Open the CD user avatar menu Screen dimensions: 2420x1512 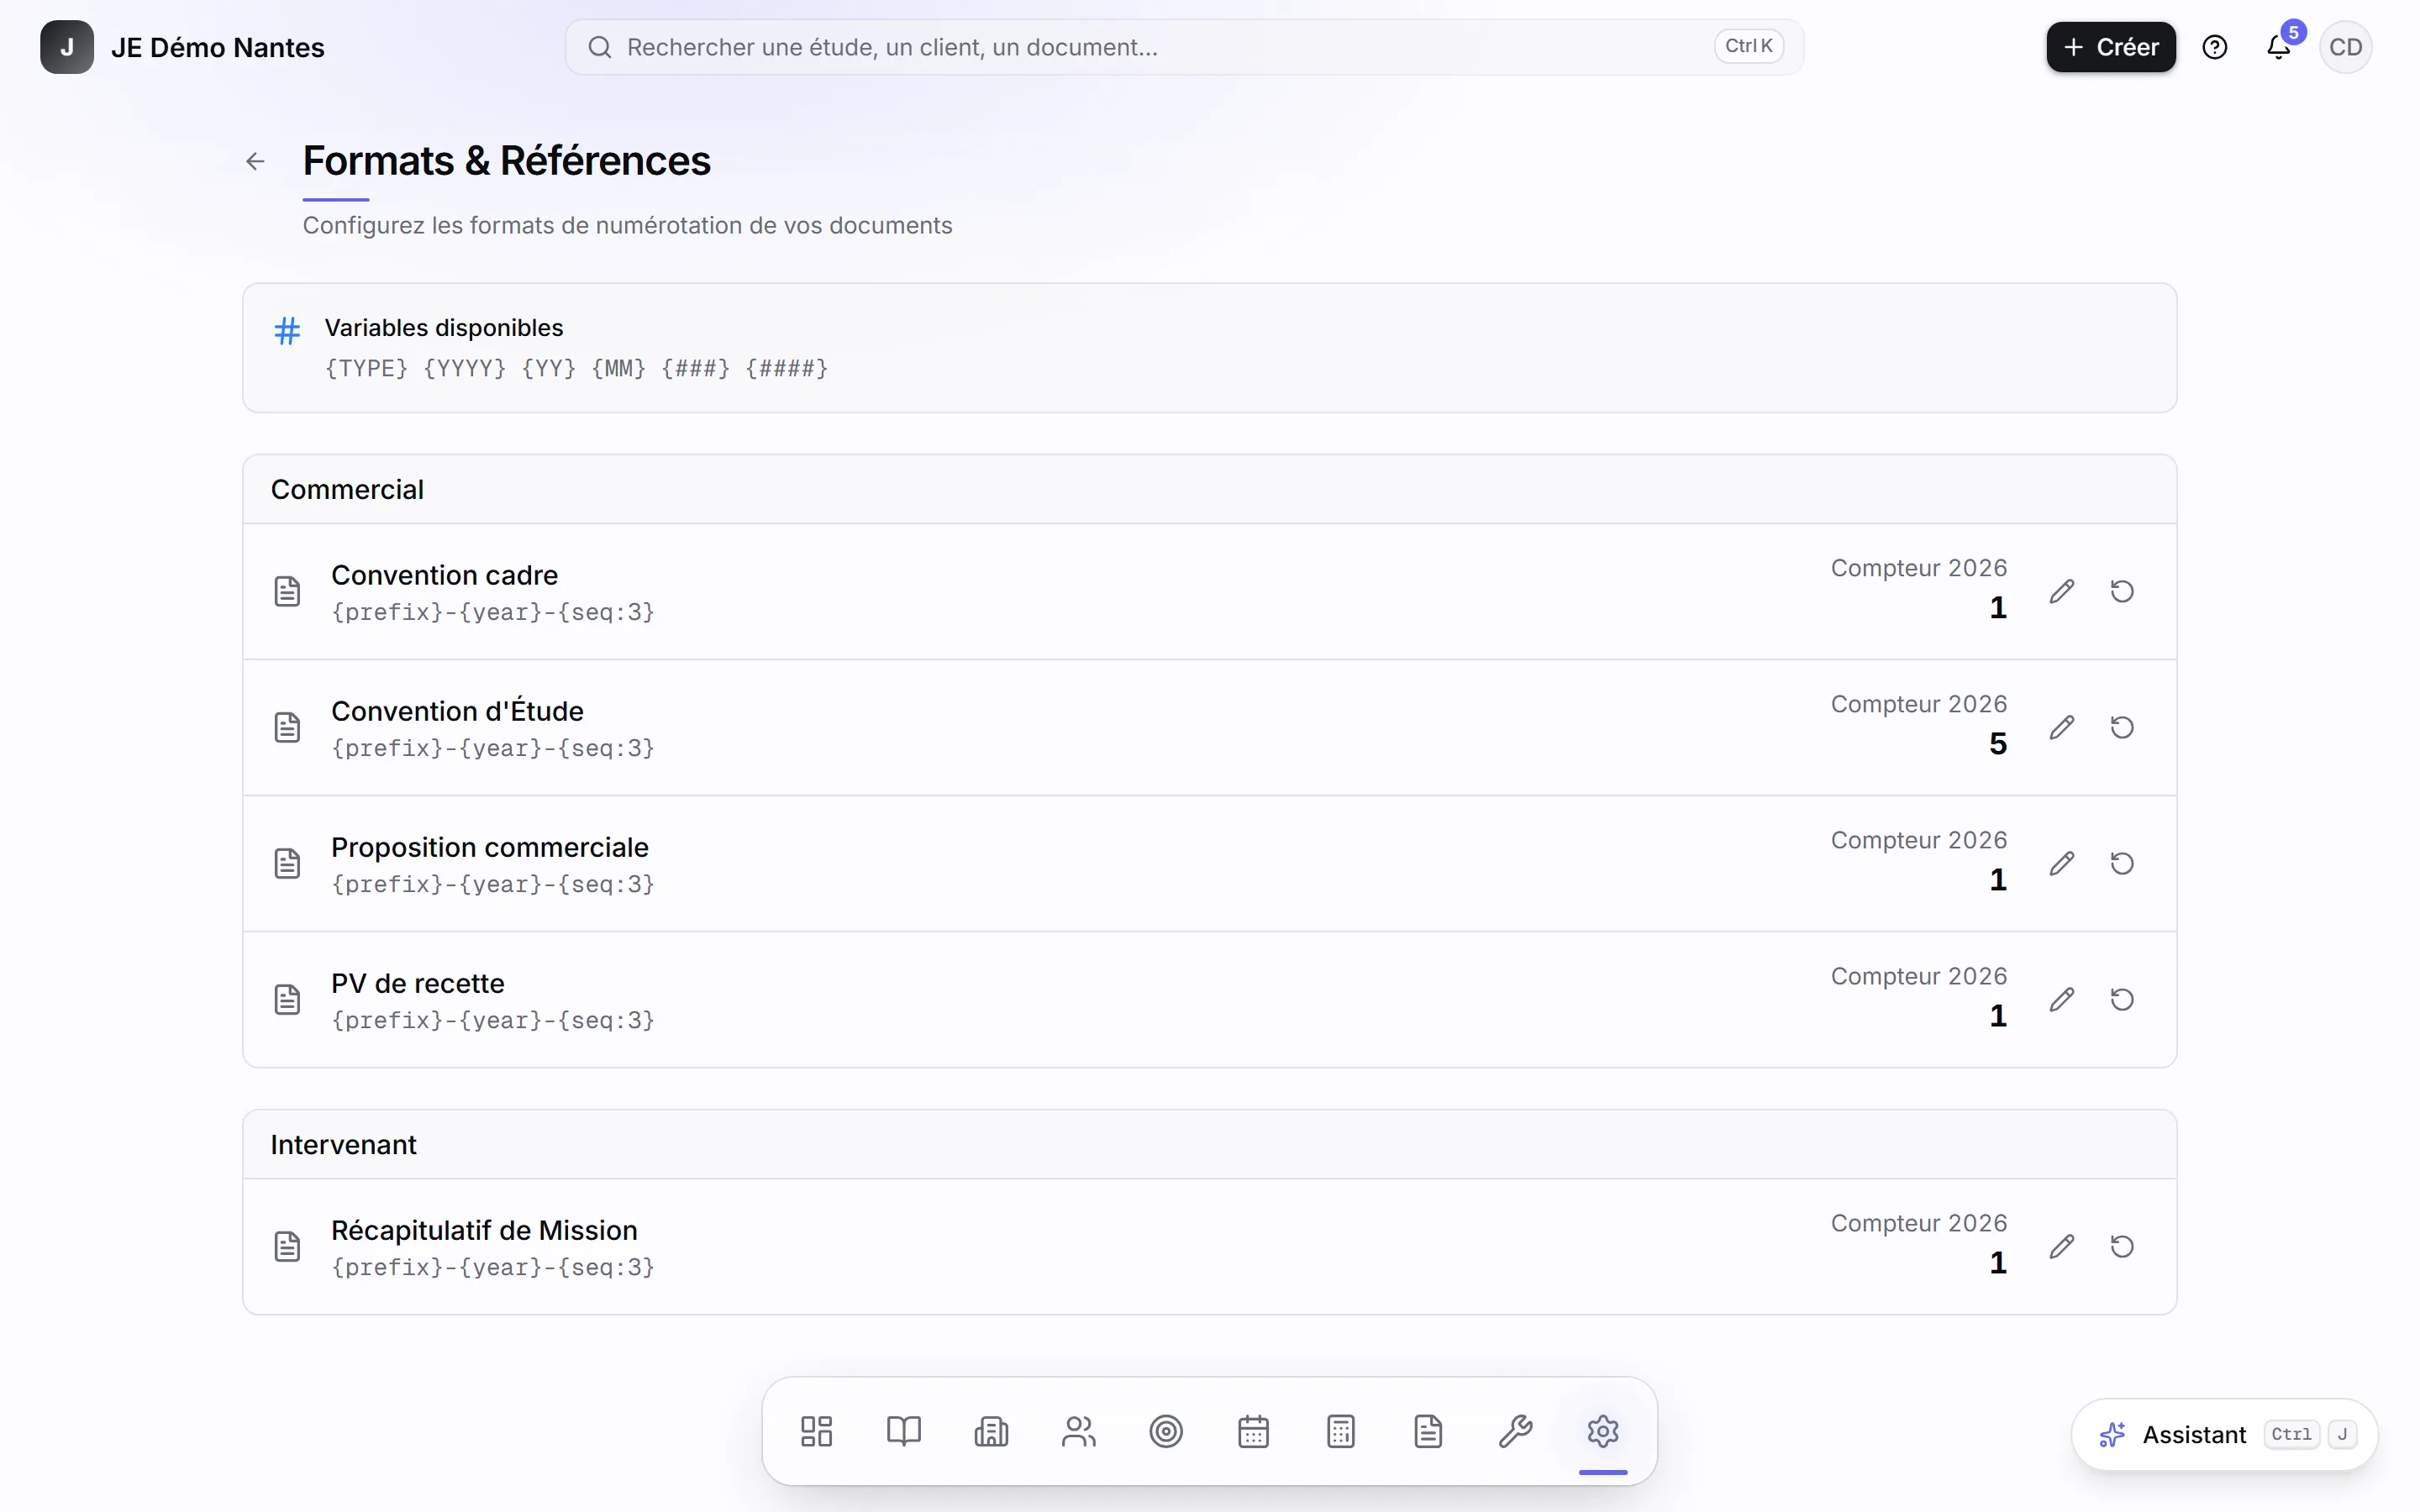[2345, 47]
